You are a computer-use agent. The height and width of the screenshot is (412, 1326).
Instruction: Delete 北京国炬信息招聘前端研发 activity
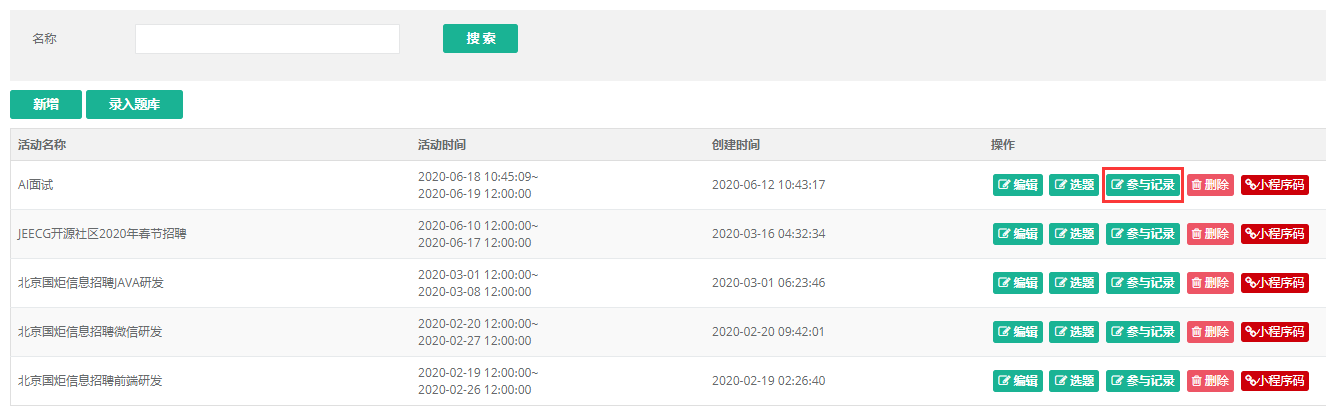(x=1210, y=381)
